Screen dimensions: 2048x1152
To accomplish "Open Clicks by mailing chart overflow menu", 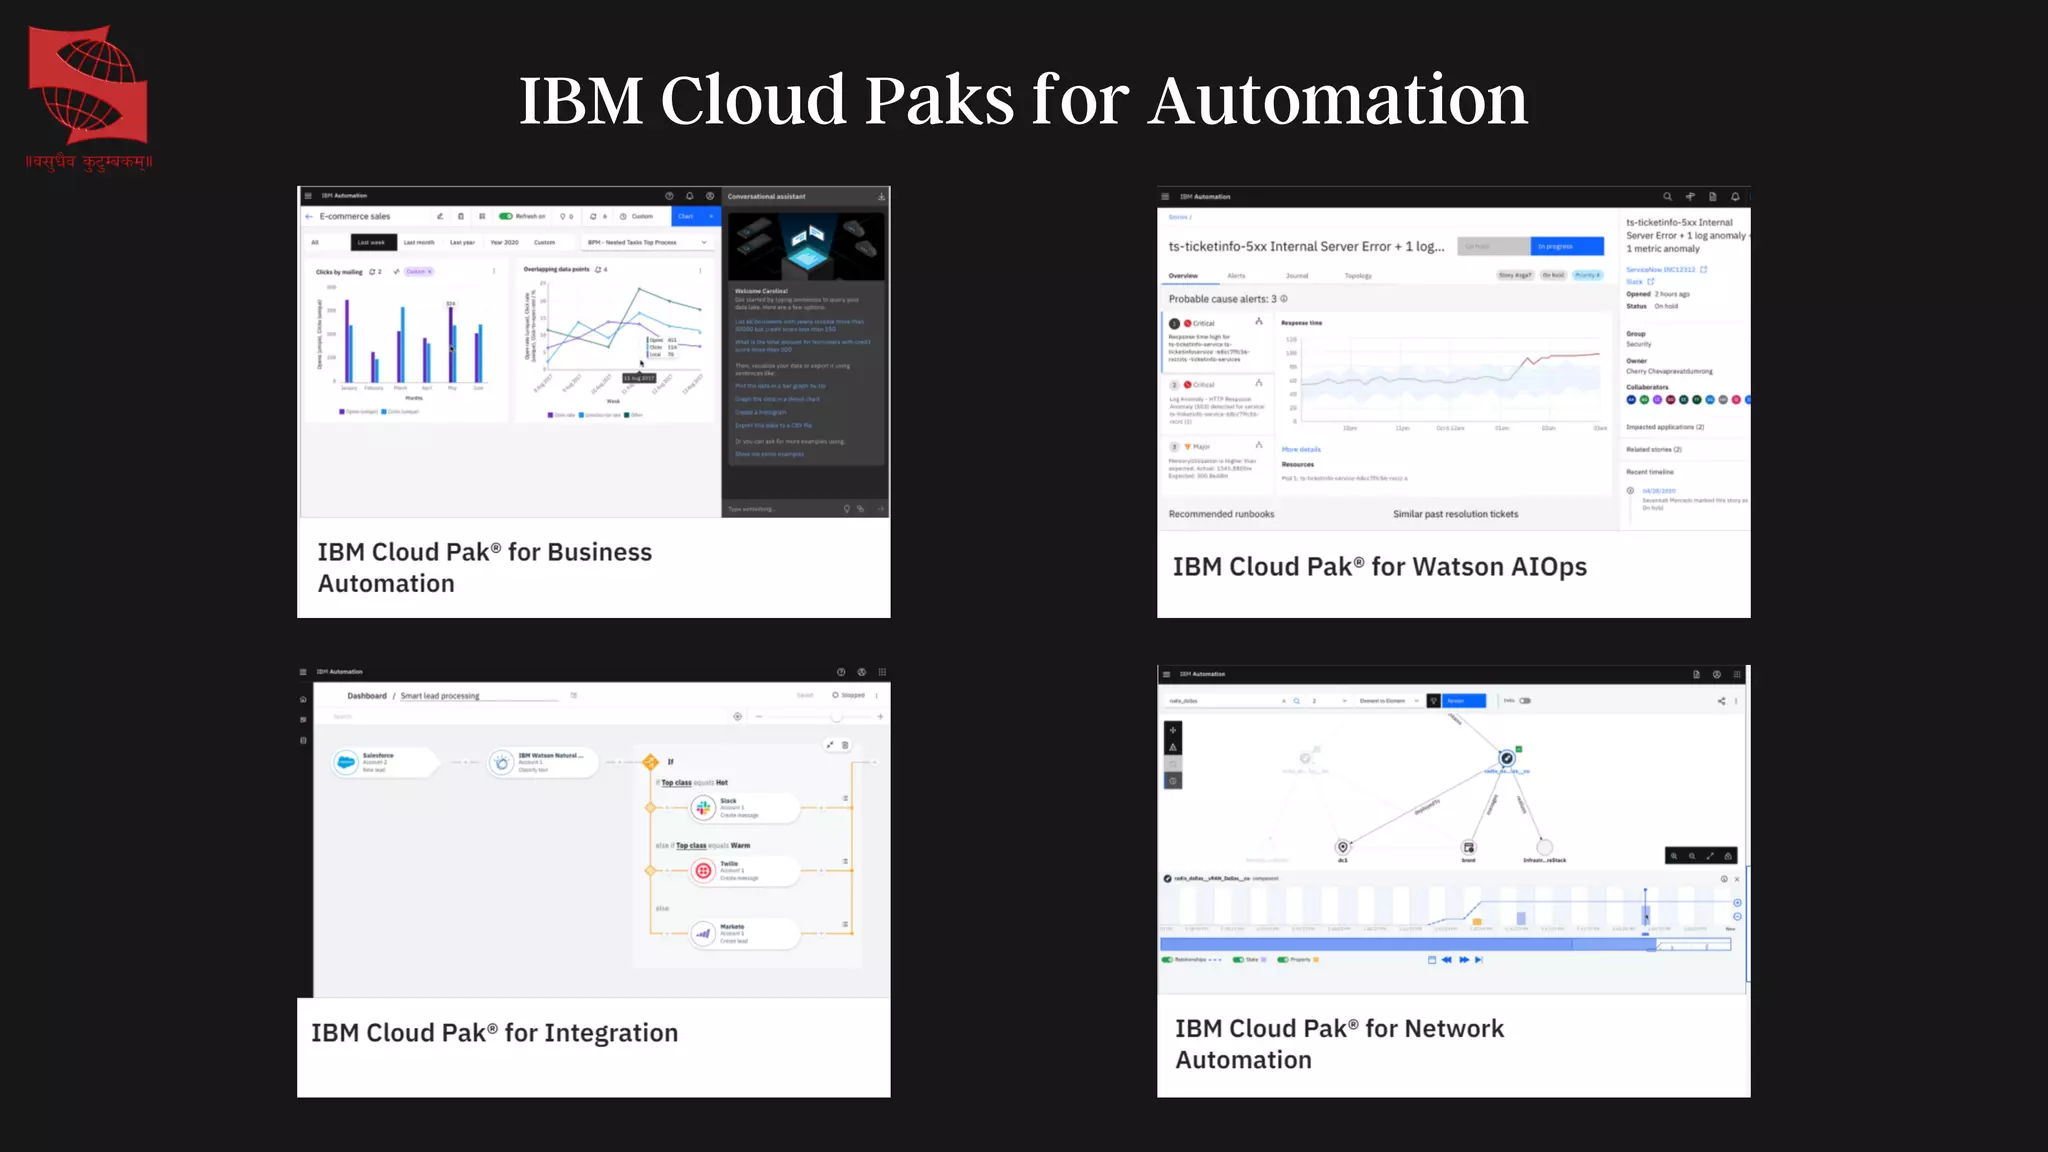I will 494,271.
